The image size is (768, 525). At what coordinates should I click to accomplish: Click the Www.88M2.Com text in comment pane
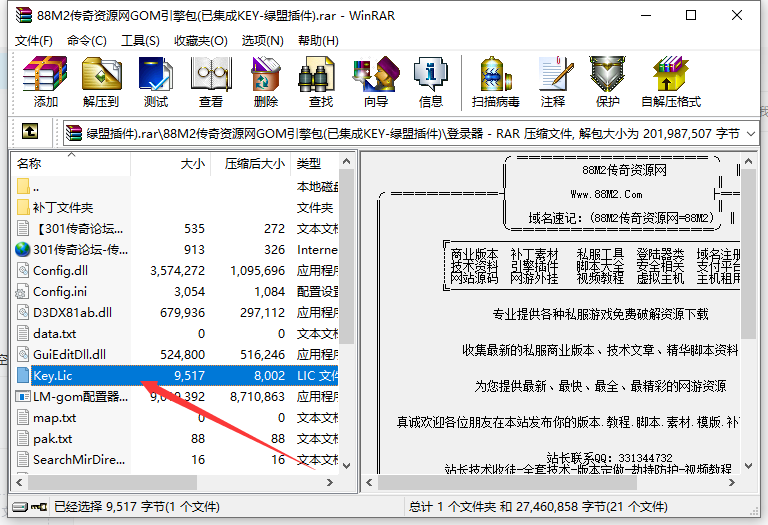click(x=606, y=194)
